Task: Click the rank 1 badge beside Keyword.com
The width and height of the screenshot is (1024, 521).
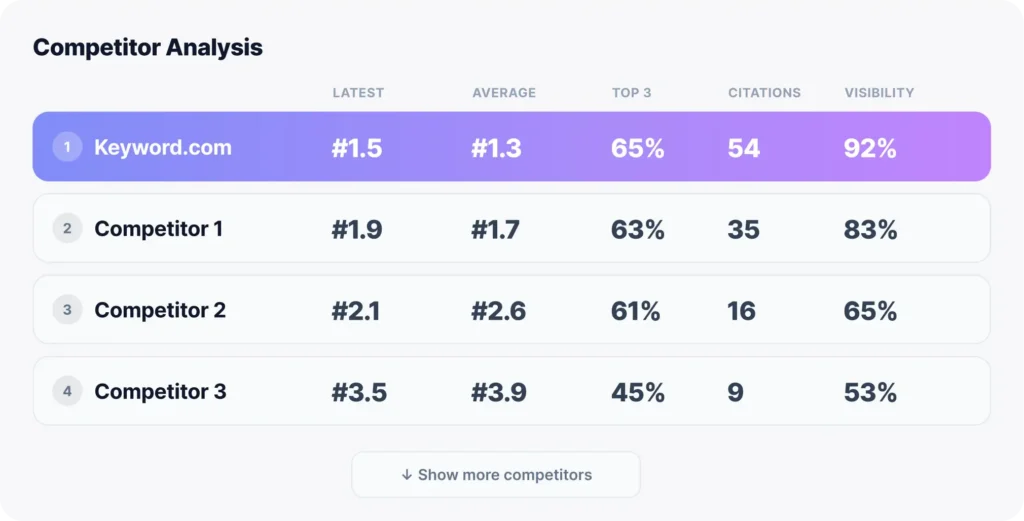Action: (67, 147)
